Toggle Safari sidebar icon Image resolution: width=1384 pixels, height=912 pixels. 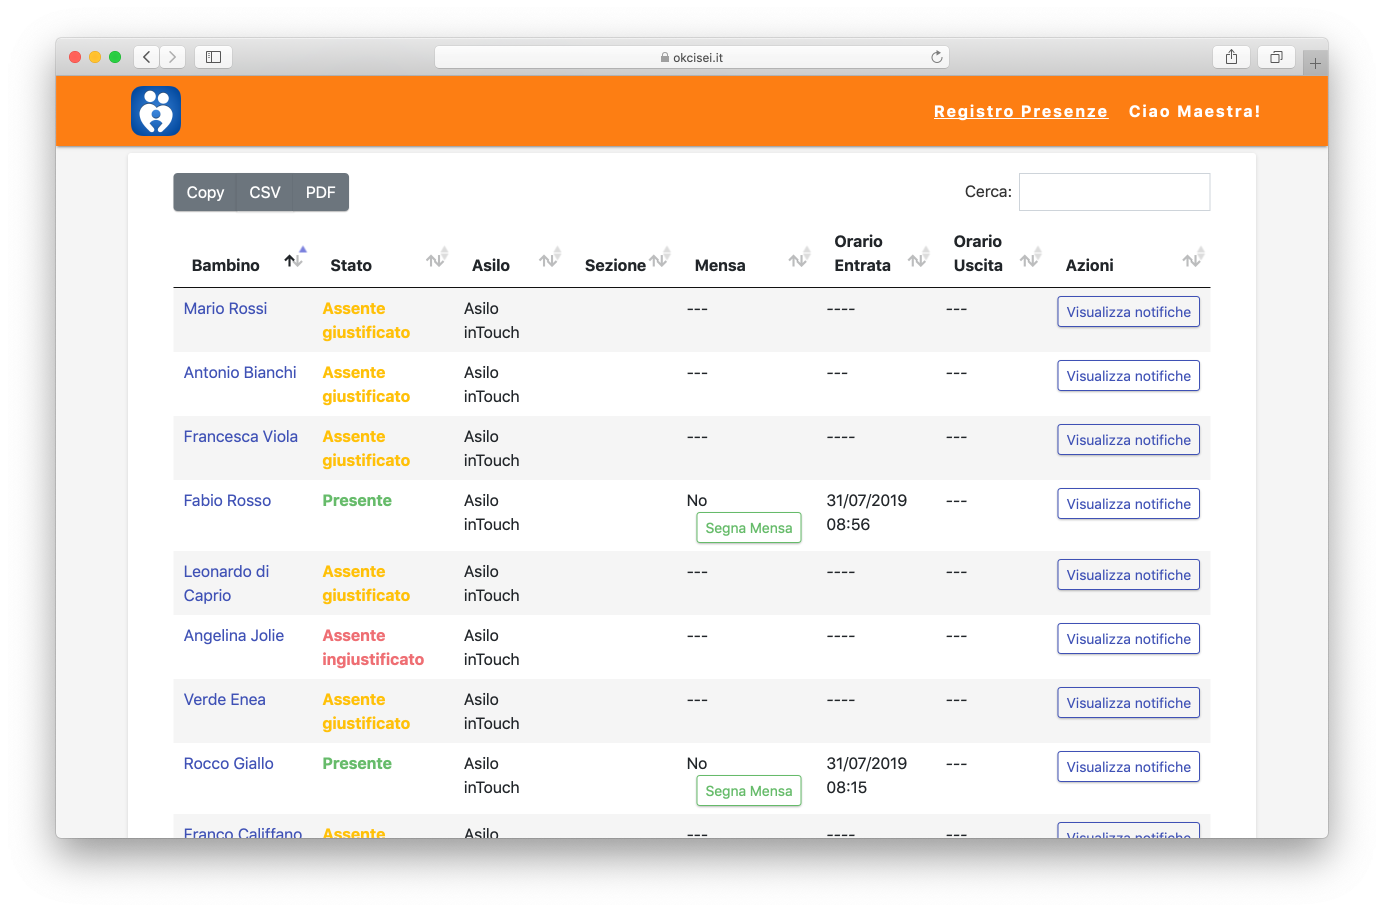(x=213, y=57)
